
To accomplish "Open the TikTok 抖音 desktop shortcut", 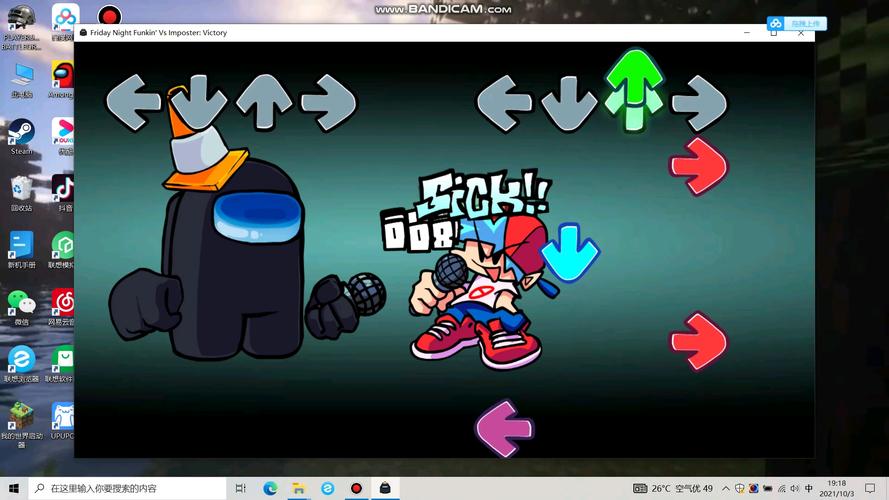I will pyautogui.click(x=64, y=193).
